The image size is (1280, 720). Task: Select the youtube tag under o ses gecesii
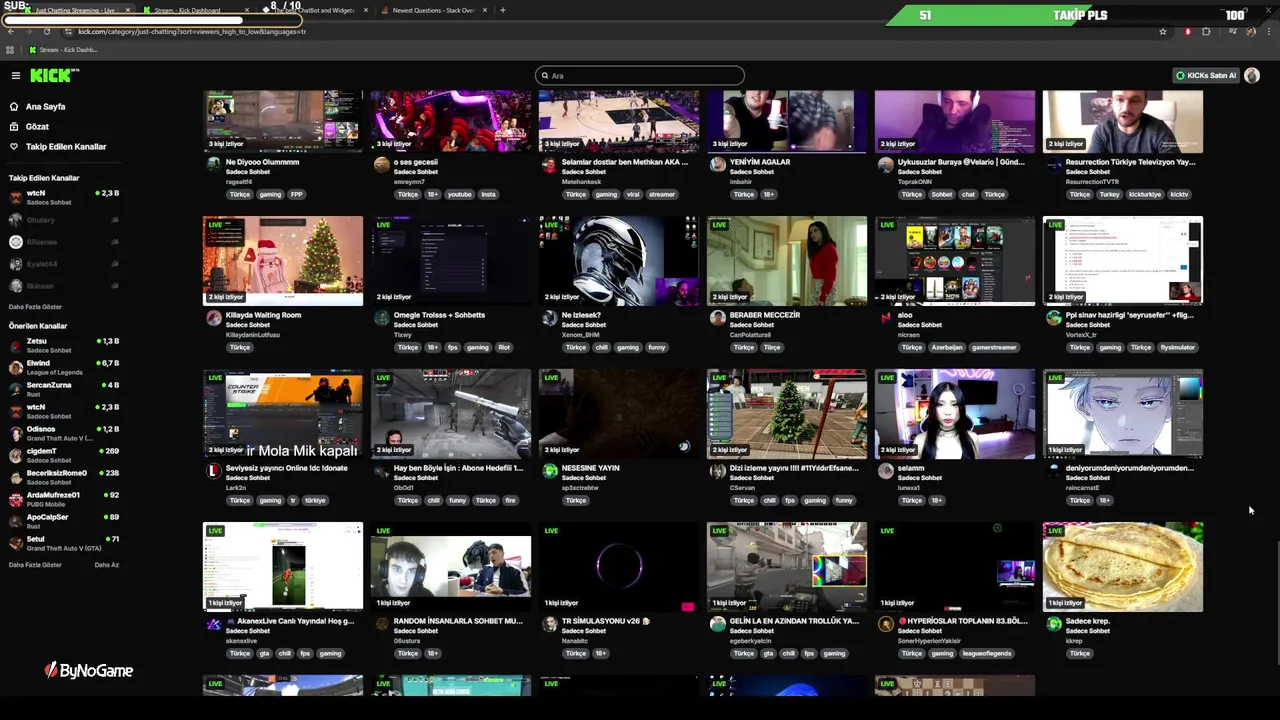tap(459, 194)
